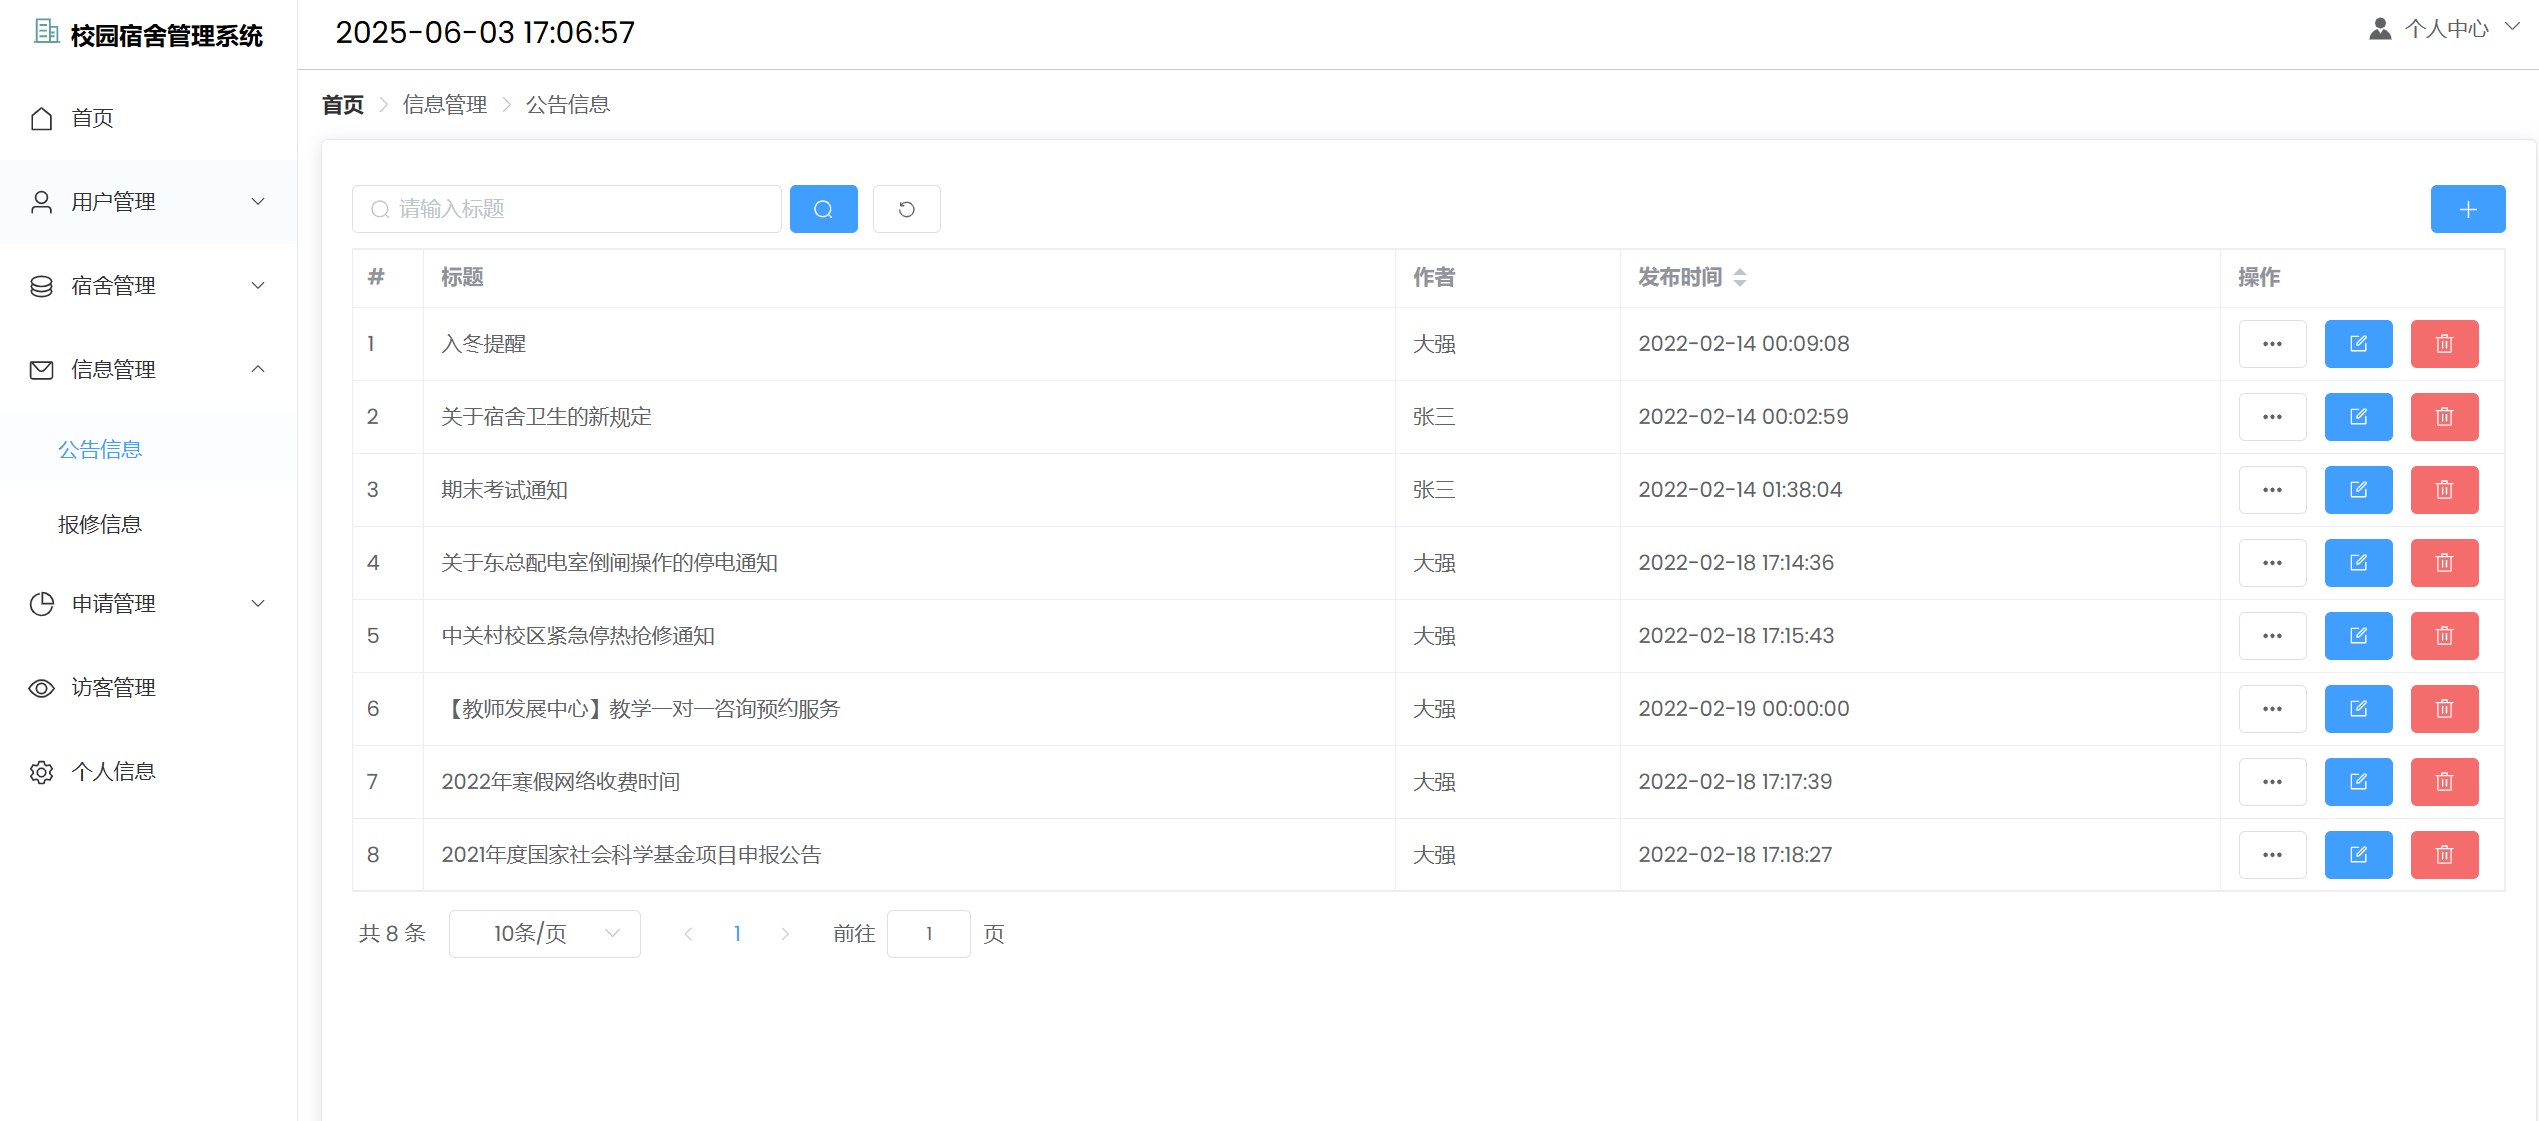Select 报修信息 in the sidebar

click(100, 524)
